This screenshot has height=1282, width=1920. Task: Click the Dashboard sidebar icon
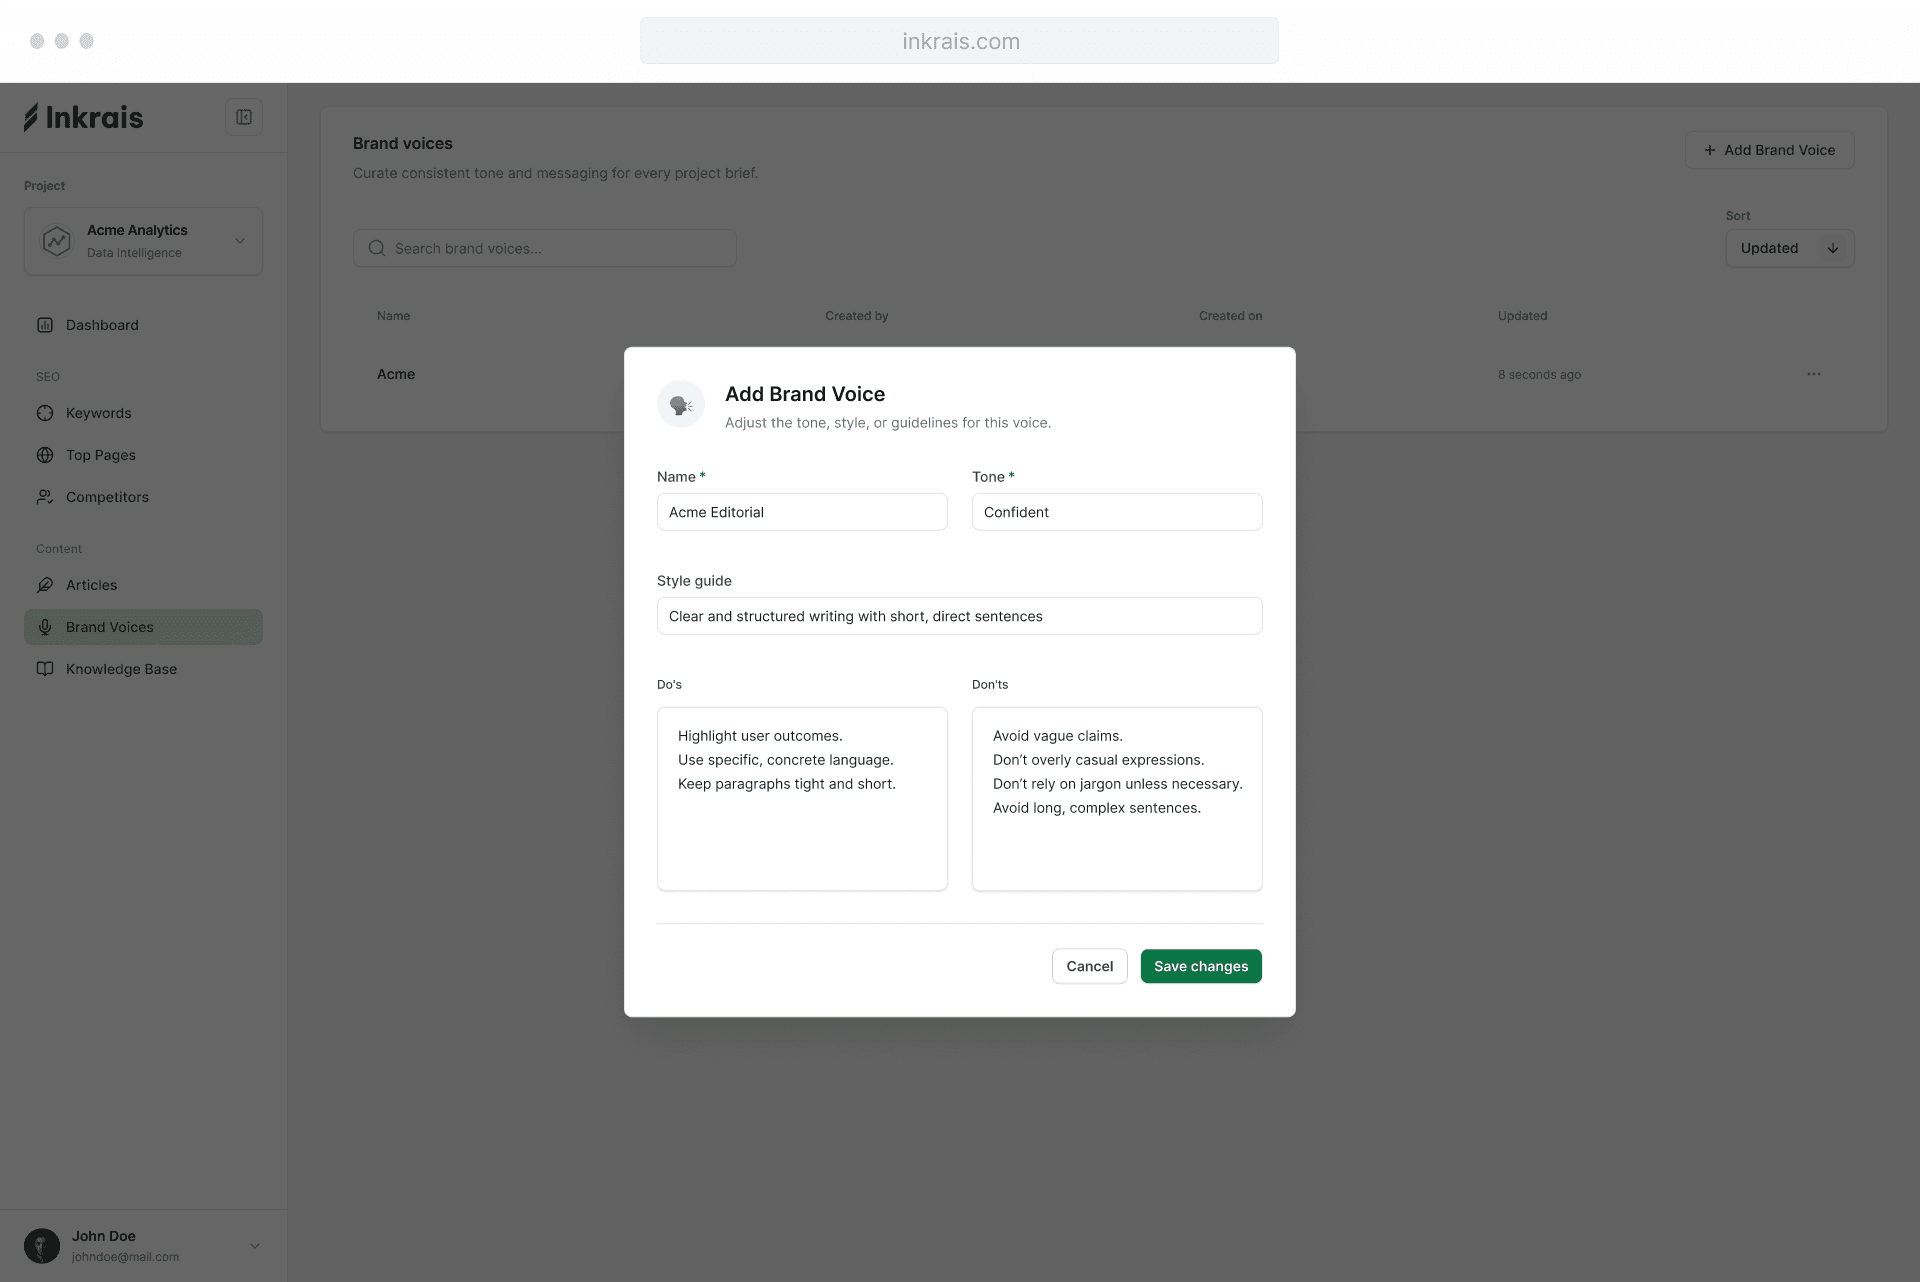45,325
